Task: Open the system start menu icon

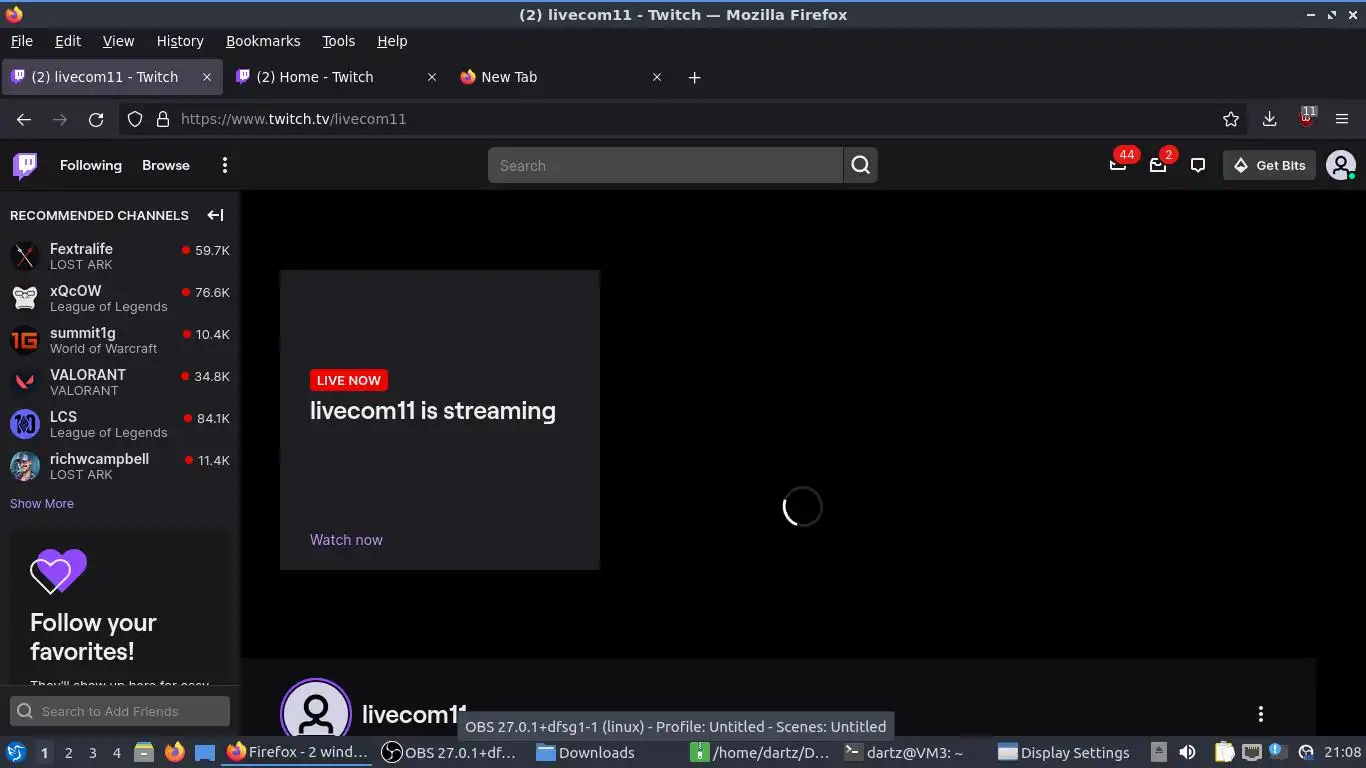Action: 15,752
